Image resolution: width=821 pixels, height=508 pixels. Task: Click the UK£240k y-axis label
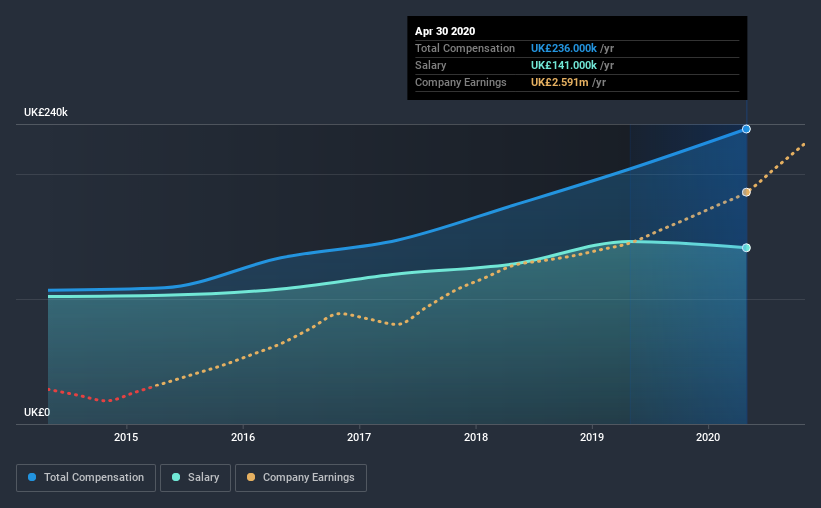(x=46, y=112)
